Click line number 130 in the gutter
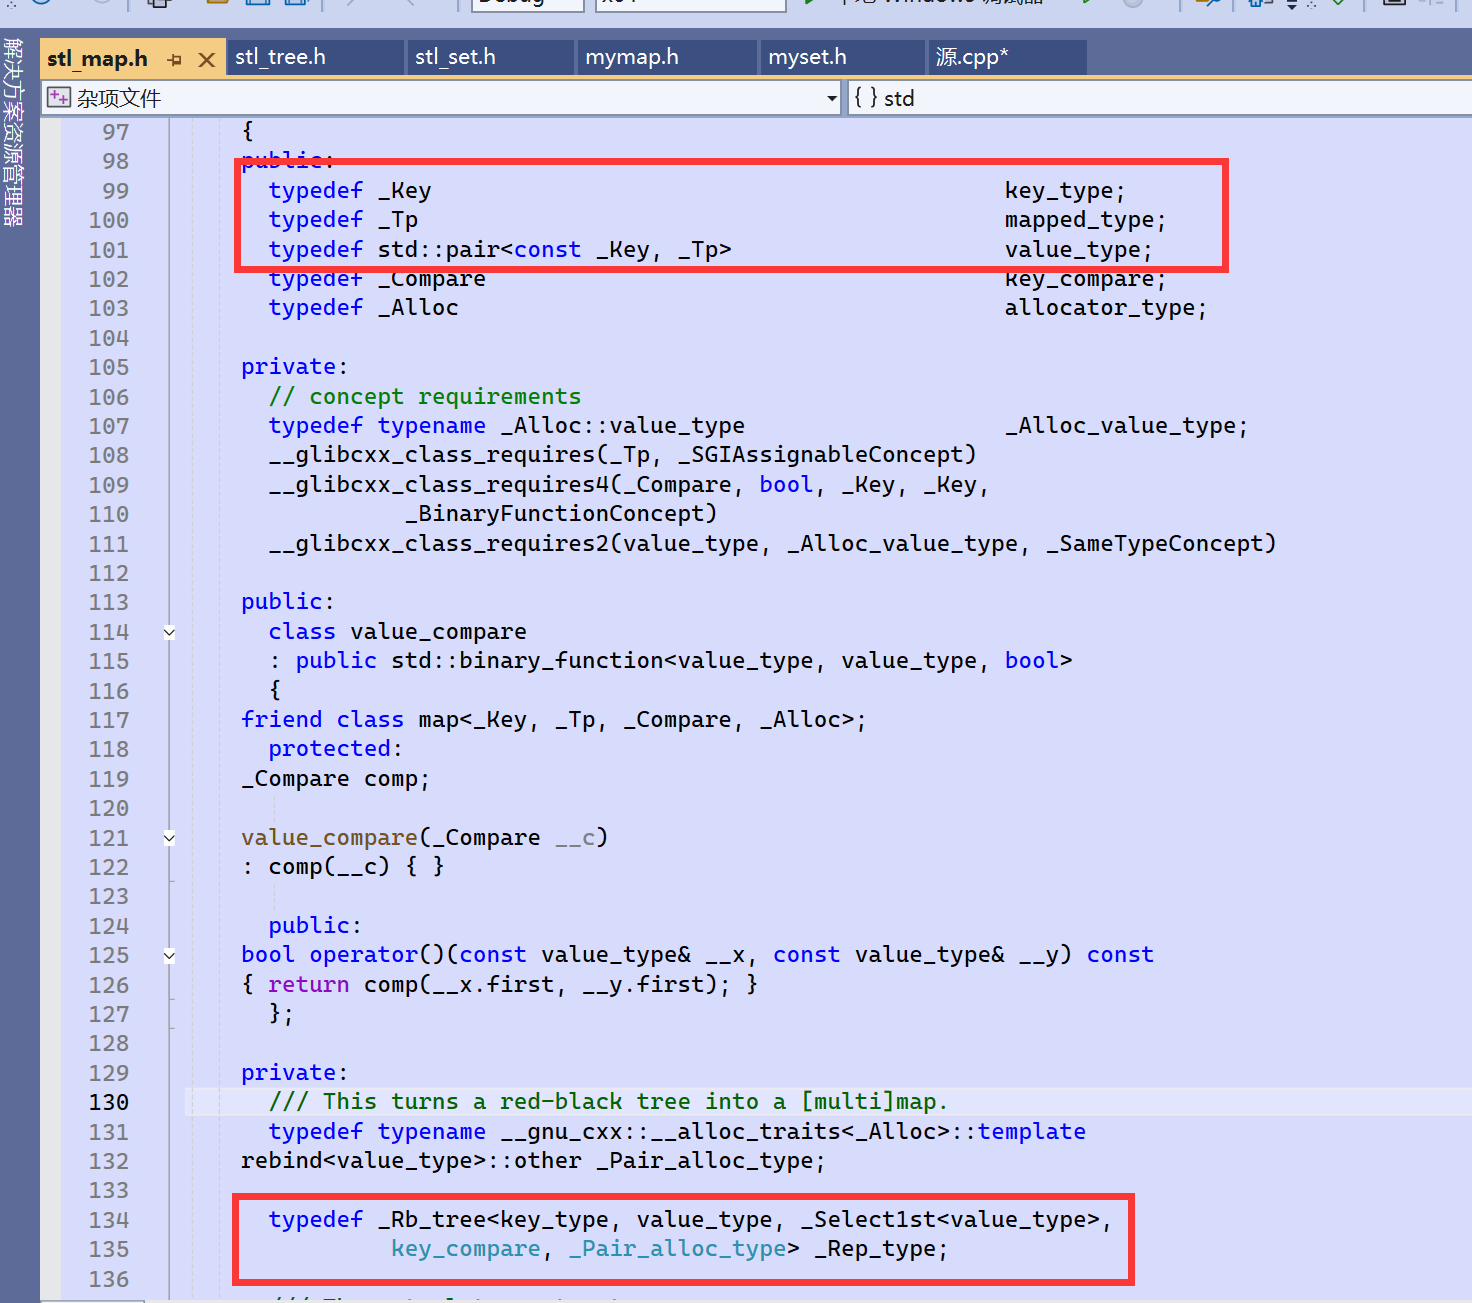 [x=109, y=1102]
